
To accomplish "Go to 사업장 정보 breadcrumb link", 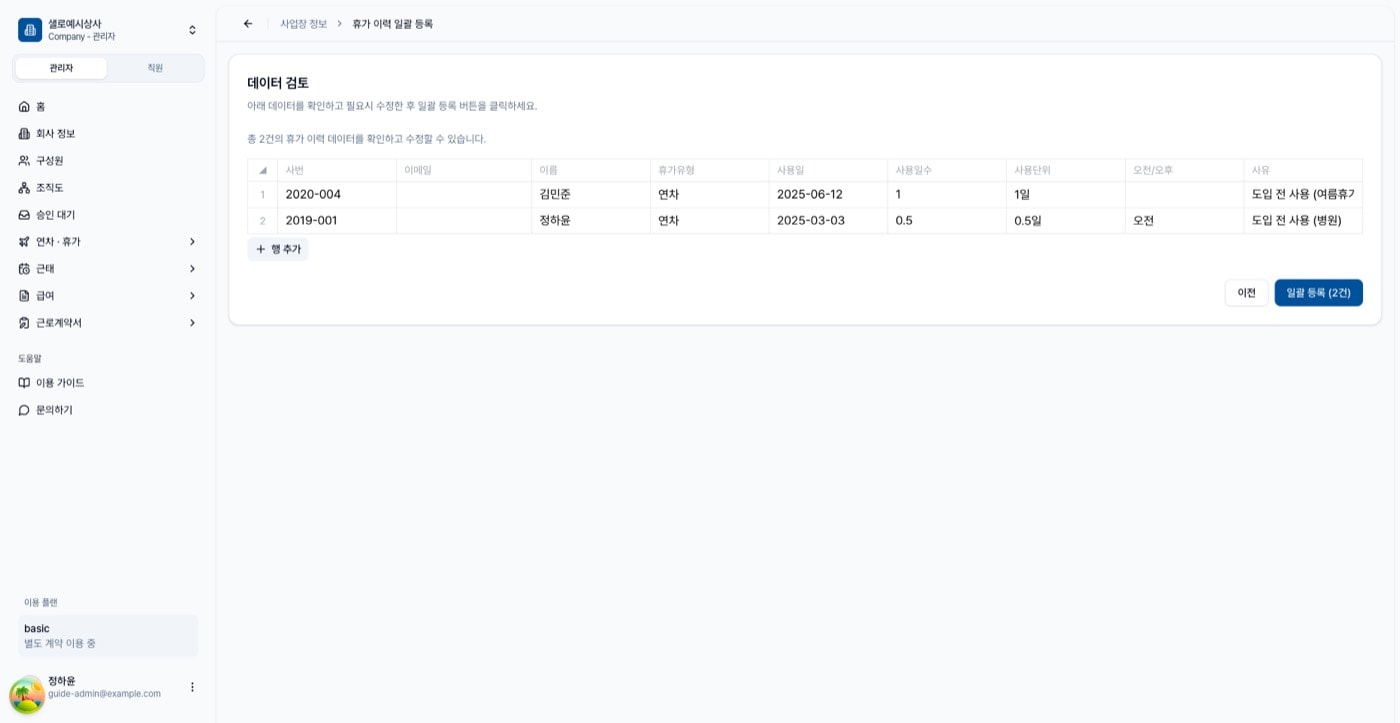I will 304,24.
